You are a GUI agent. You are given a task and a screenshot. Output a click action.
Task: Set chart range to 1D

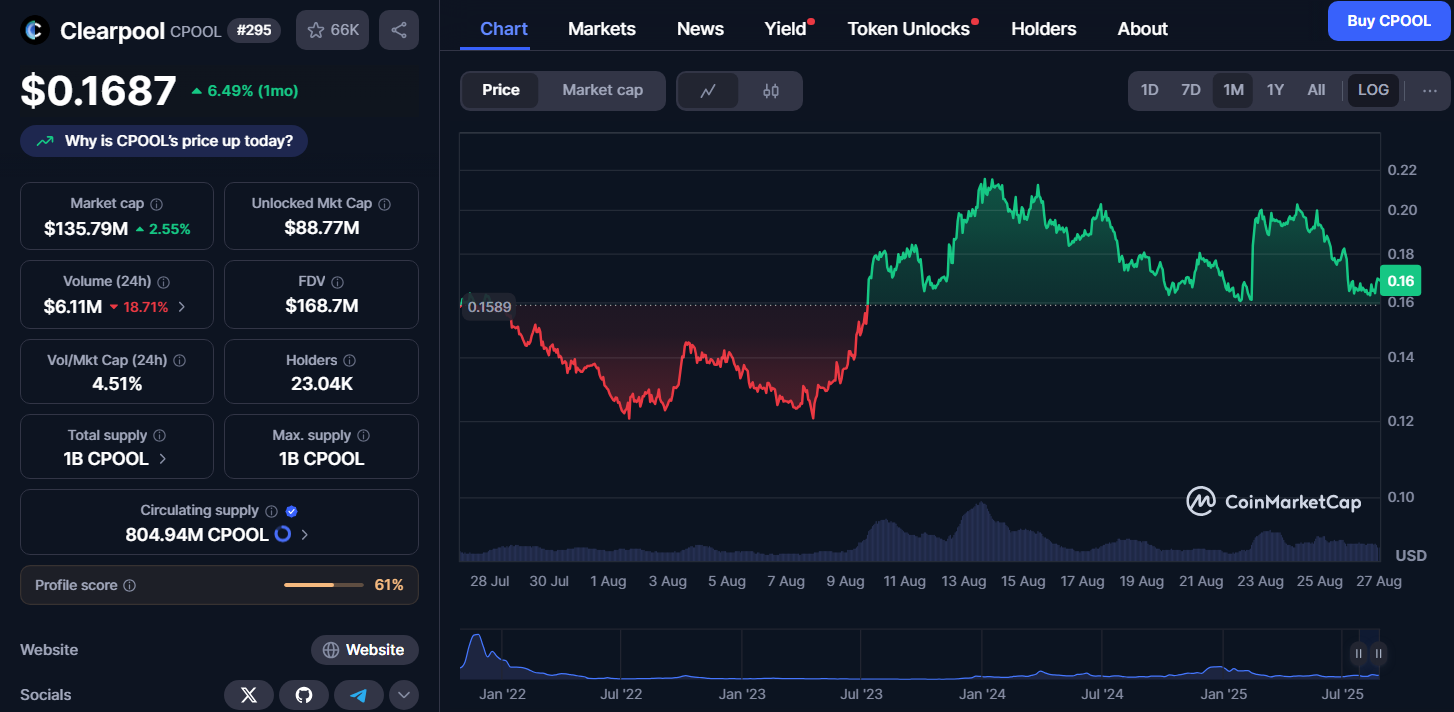[1150, 90]
